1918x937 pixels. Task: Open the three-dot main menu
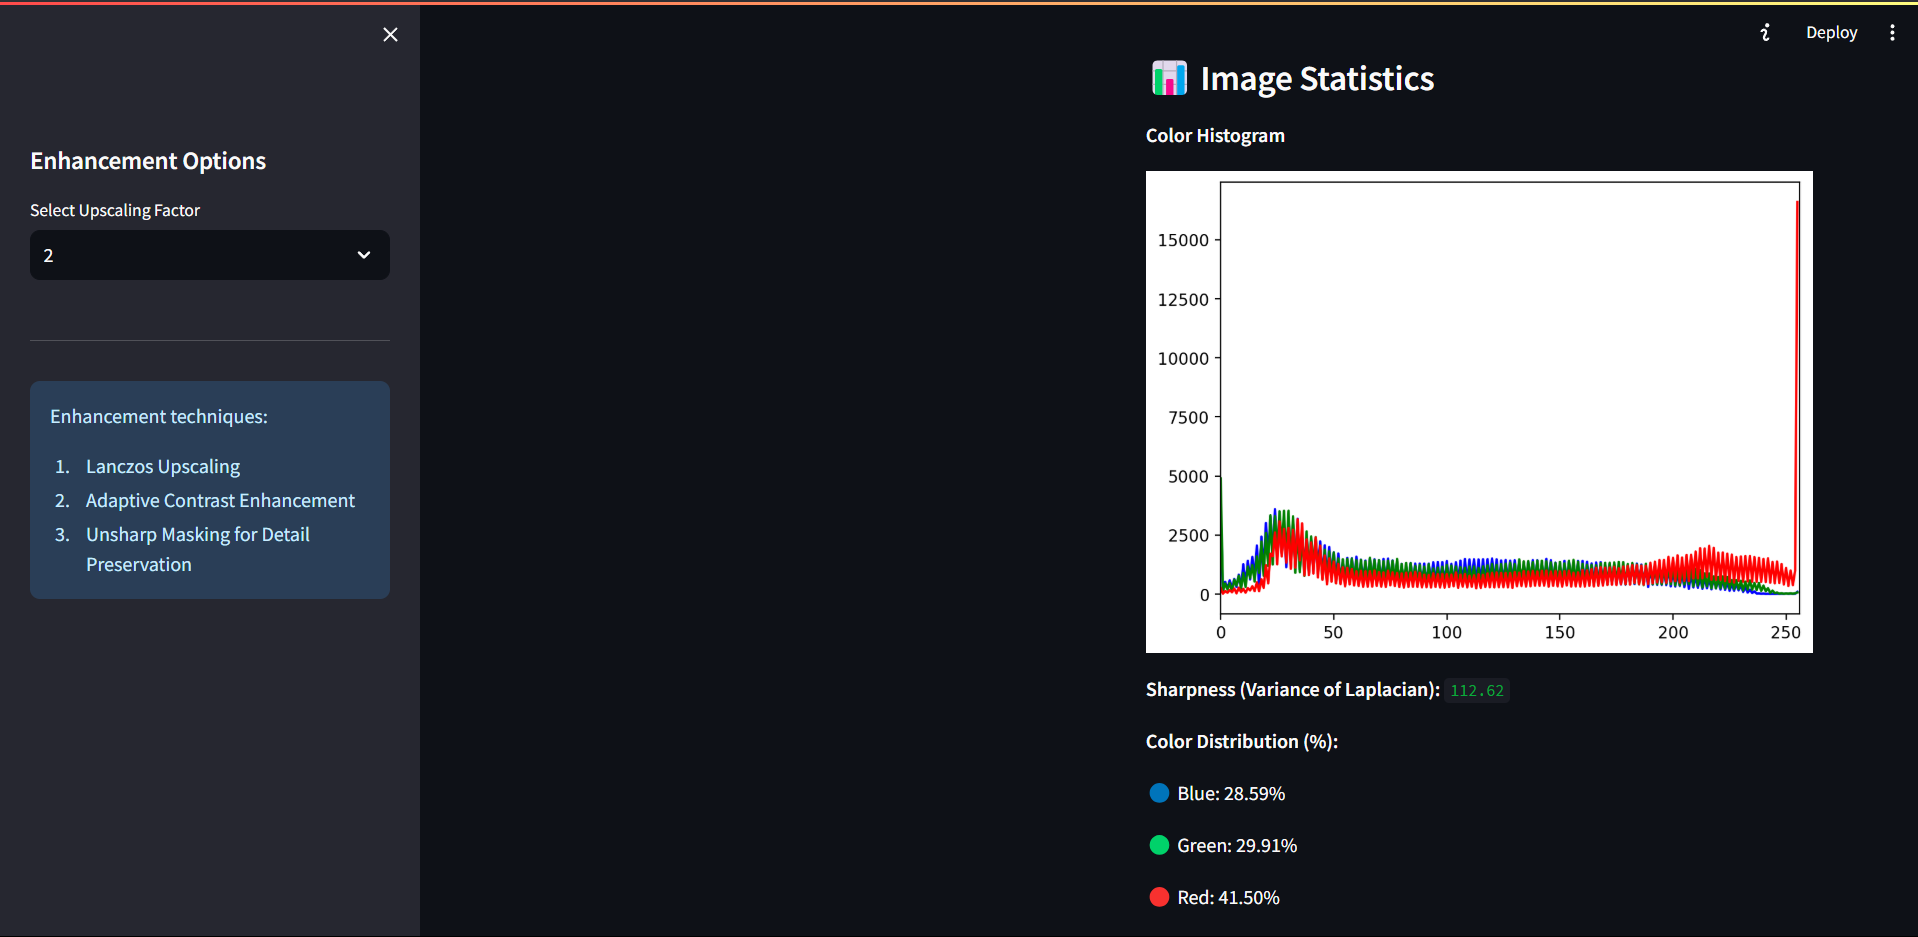point(1892,33)
